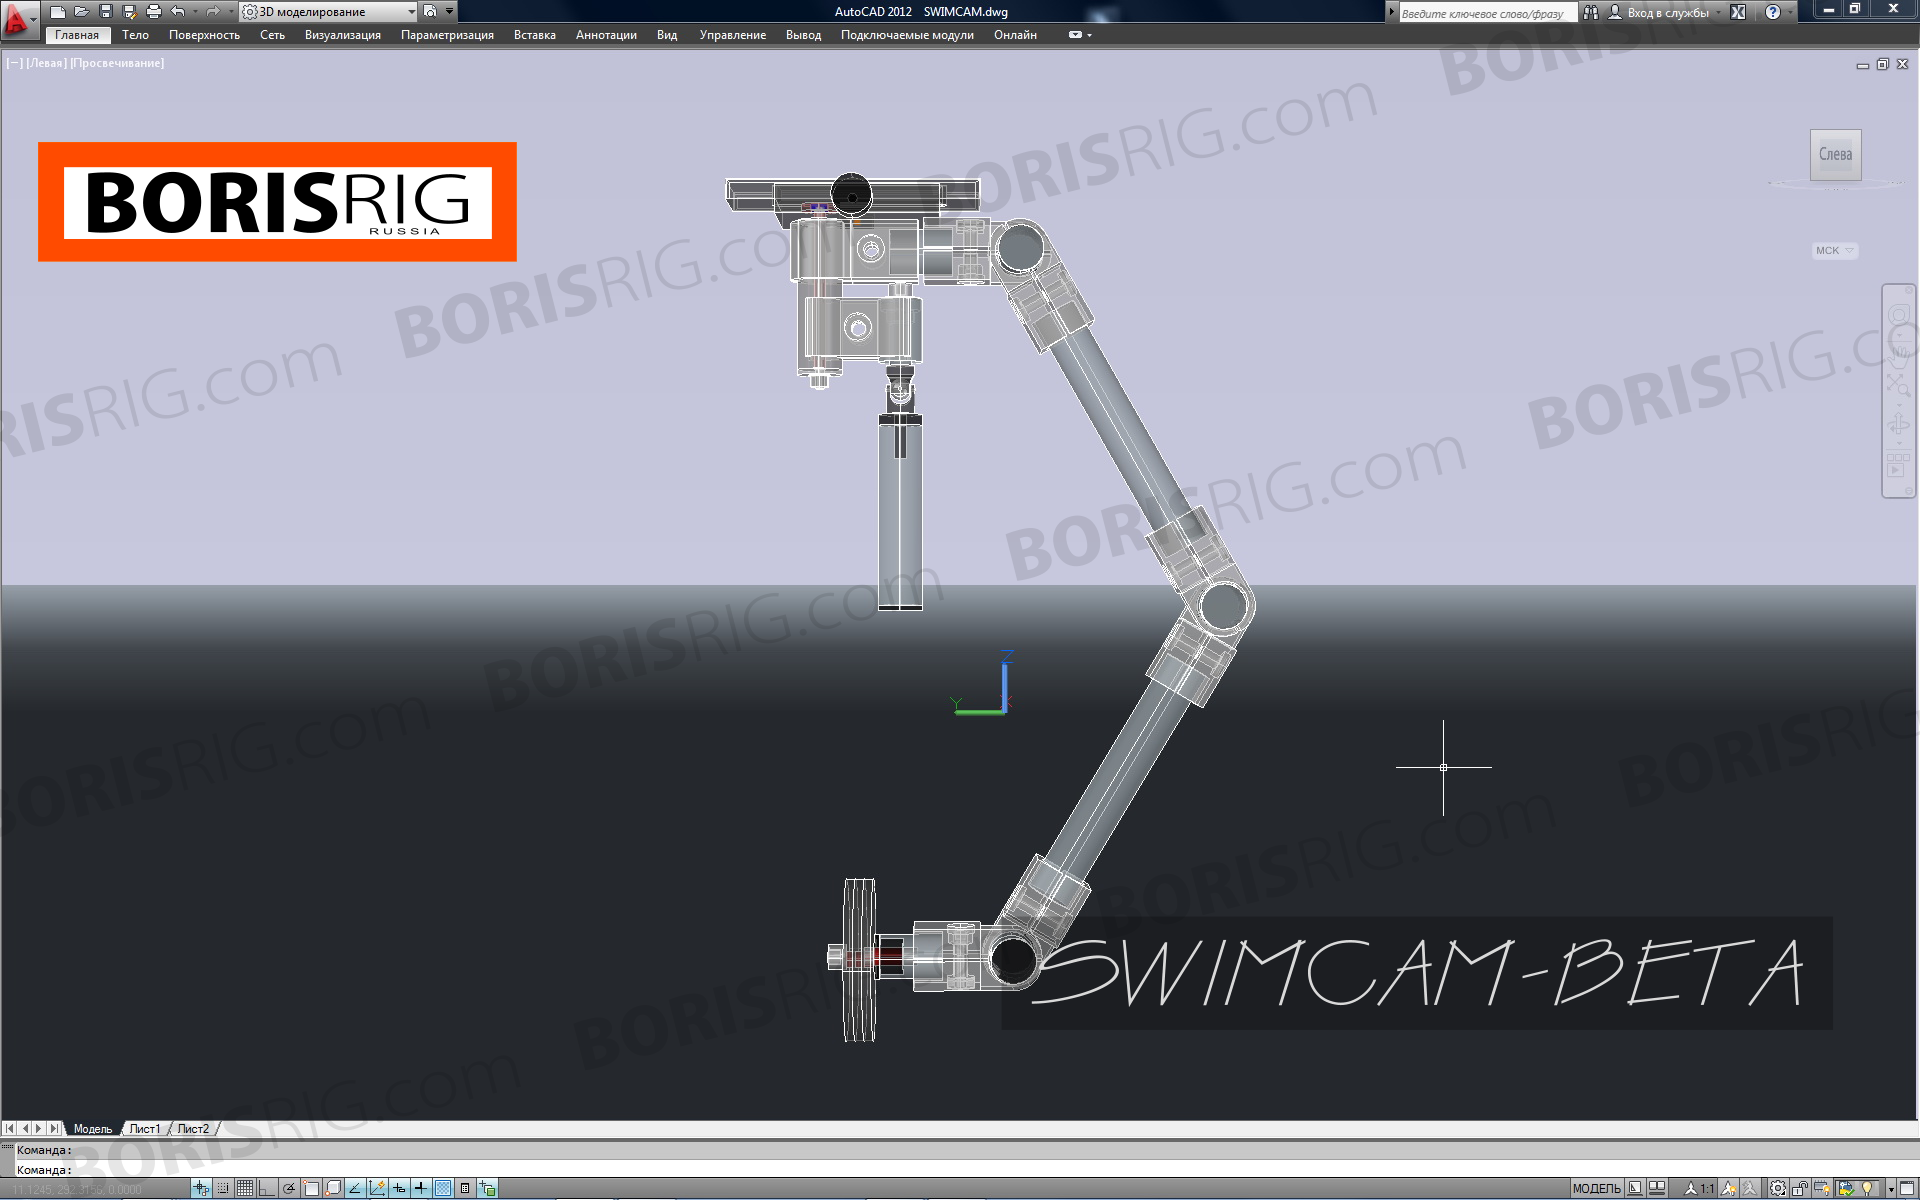Click the Clean Screen icon in status bar
This screenshot has height=1200, width=1920.
click(x=1907, y=1189)
